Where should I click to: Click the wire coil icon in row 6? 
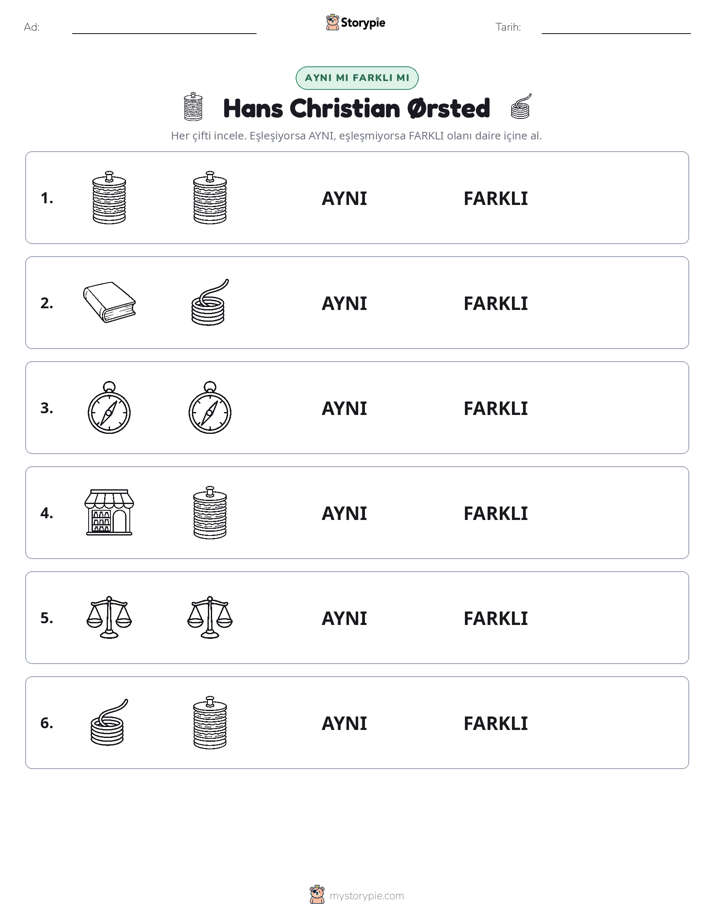point(109,722)
